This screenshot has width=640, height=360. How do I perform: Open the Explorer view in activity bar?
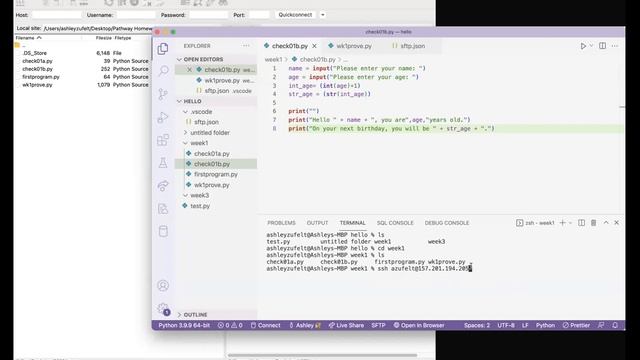tap(163, 49)
